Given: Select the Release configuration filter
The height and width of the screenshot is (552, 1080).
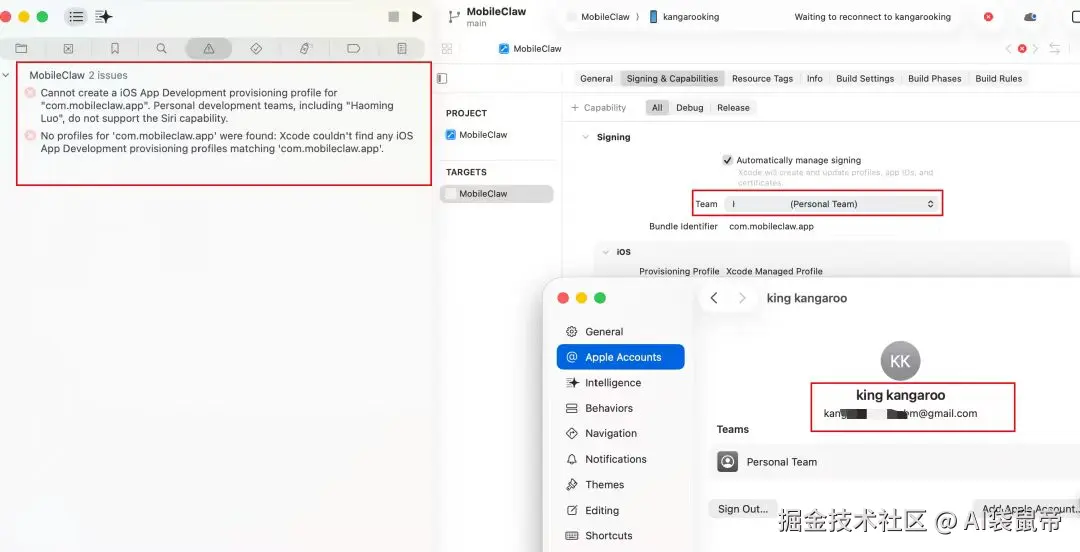Looking at the screenshot, I should [x=733, y=108].
